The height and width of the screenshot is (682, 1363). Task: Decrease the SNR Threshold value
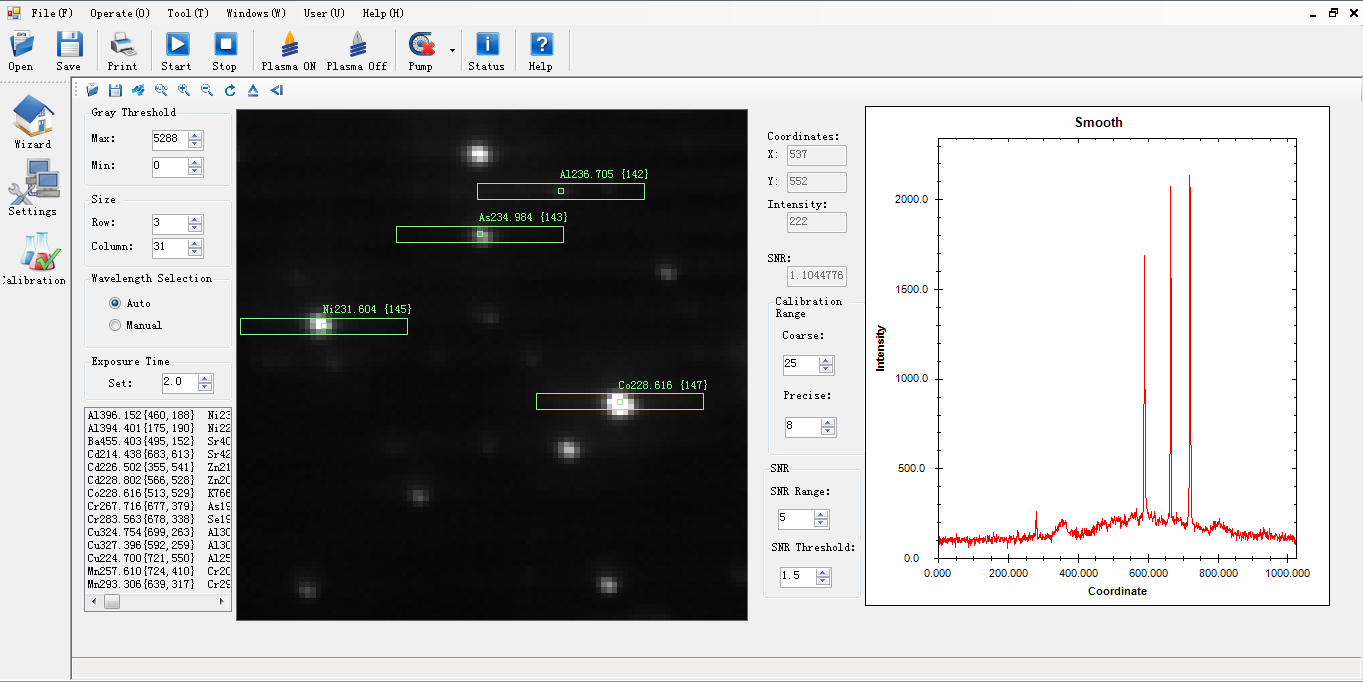tap(823, 581)
